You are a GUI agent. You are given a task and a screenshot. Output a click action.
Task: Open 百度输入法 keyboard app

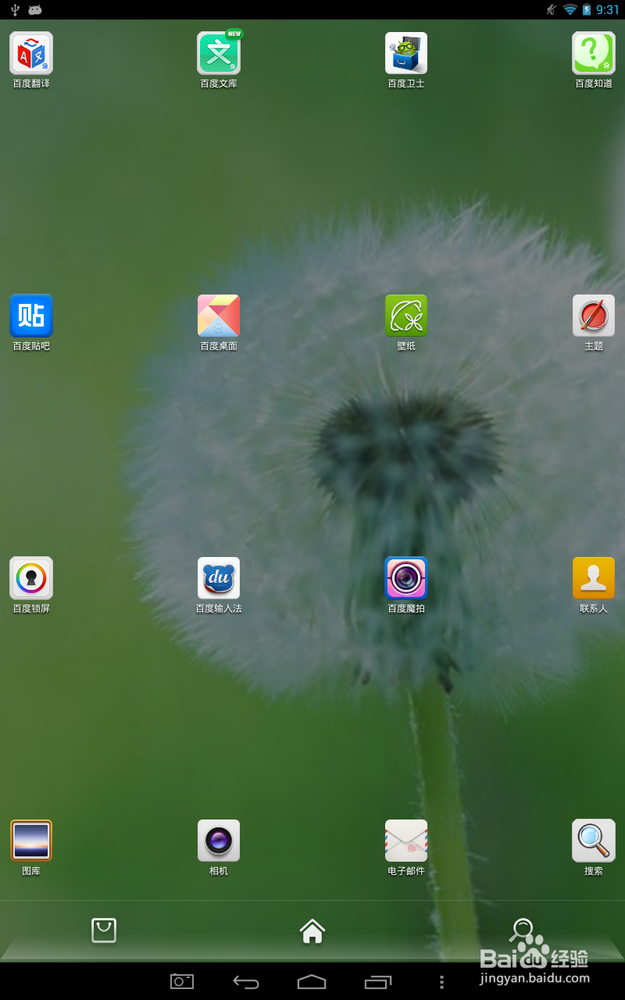click(x=219, y=578)
